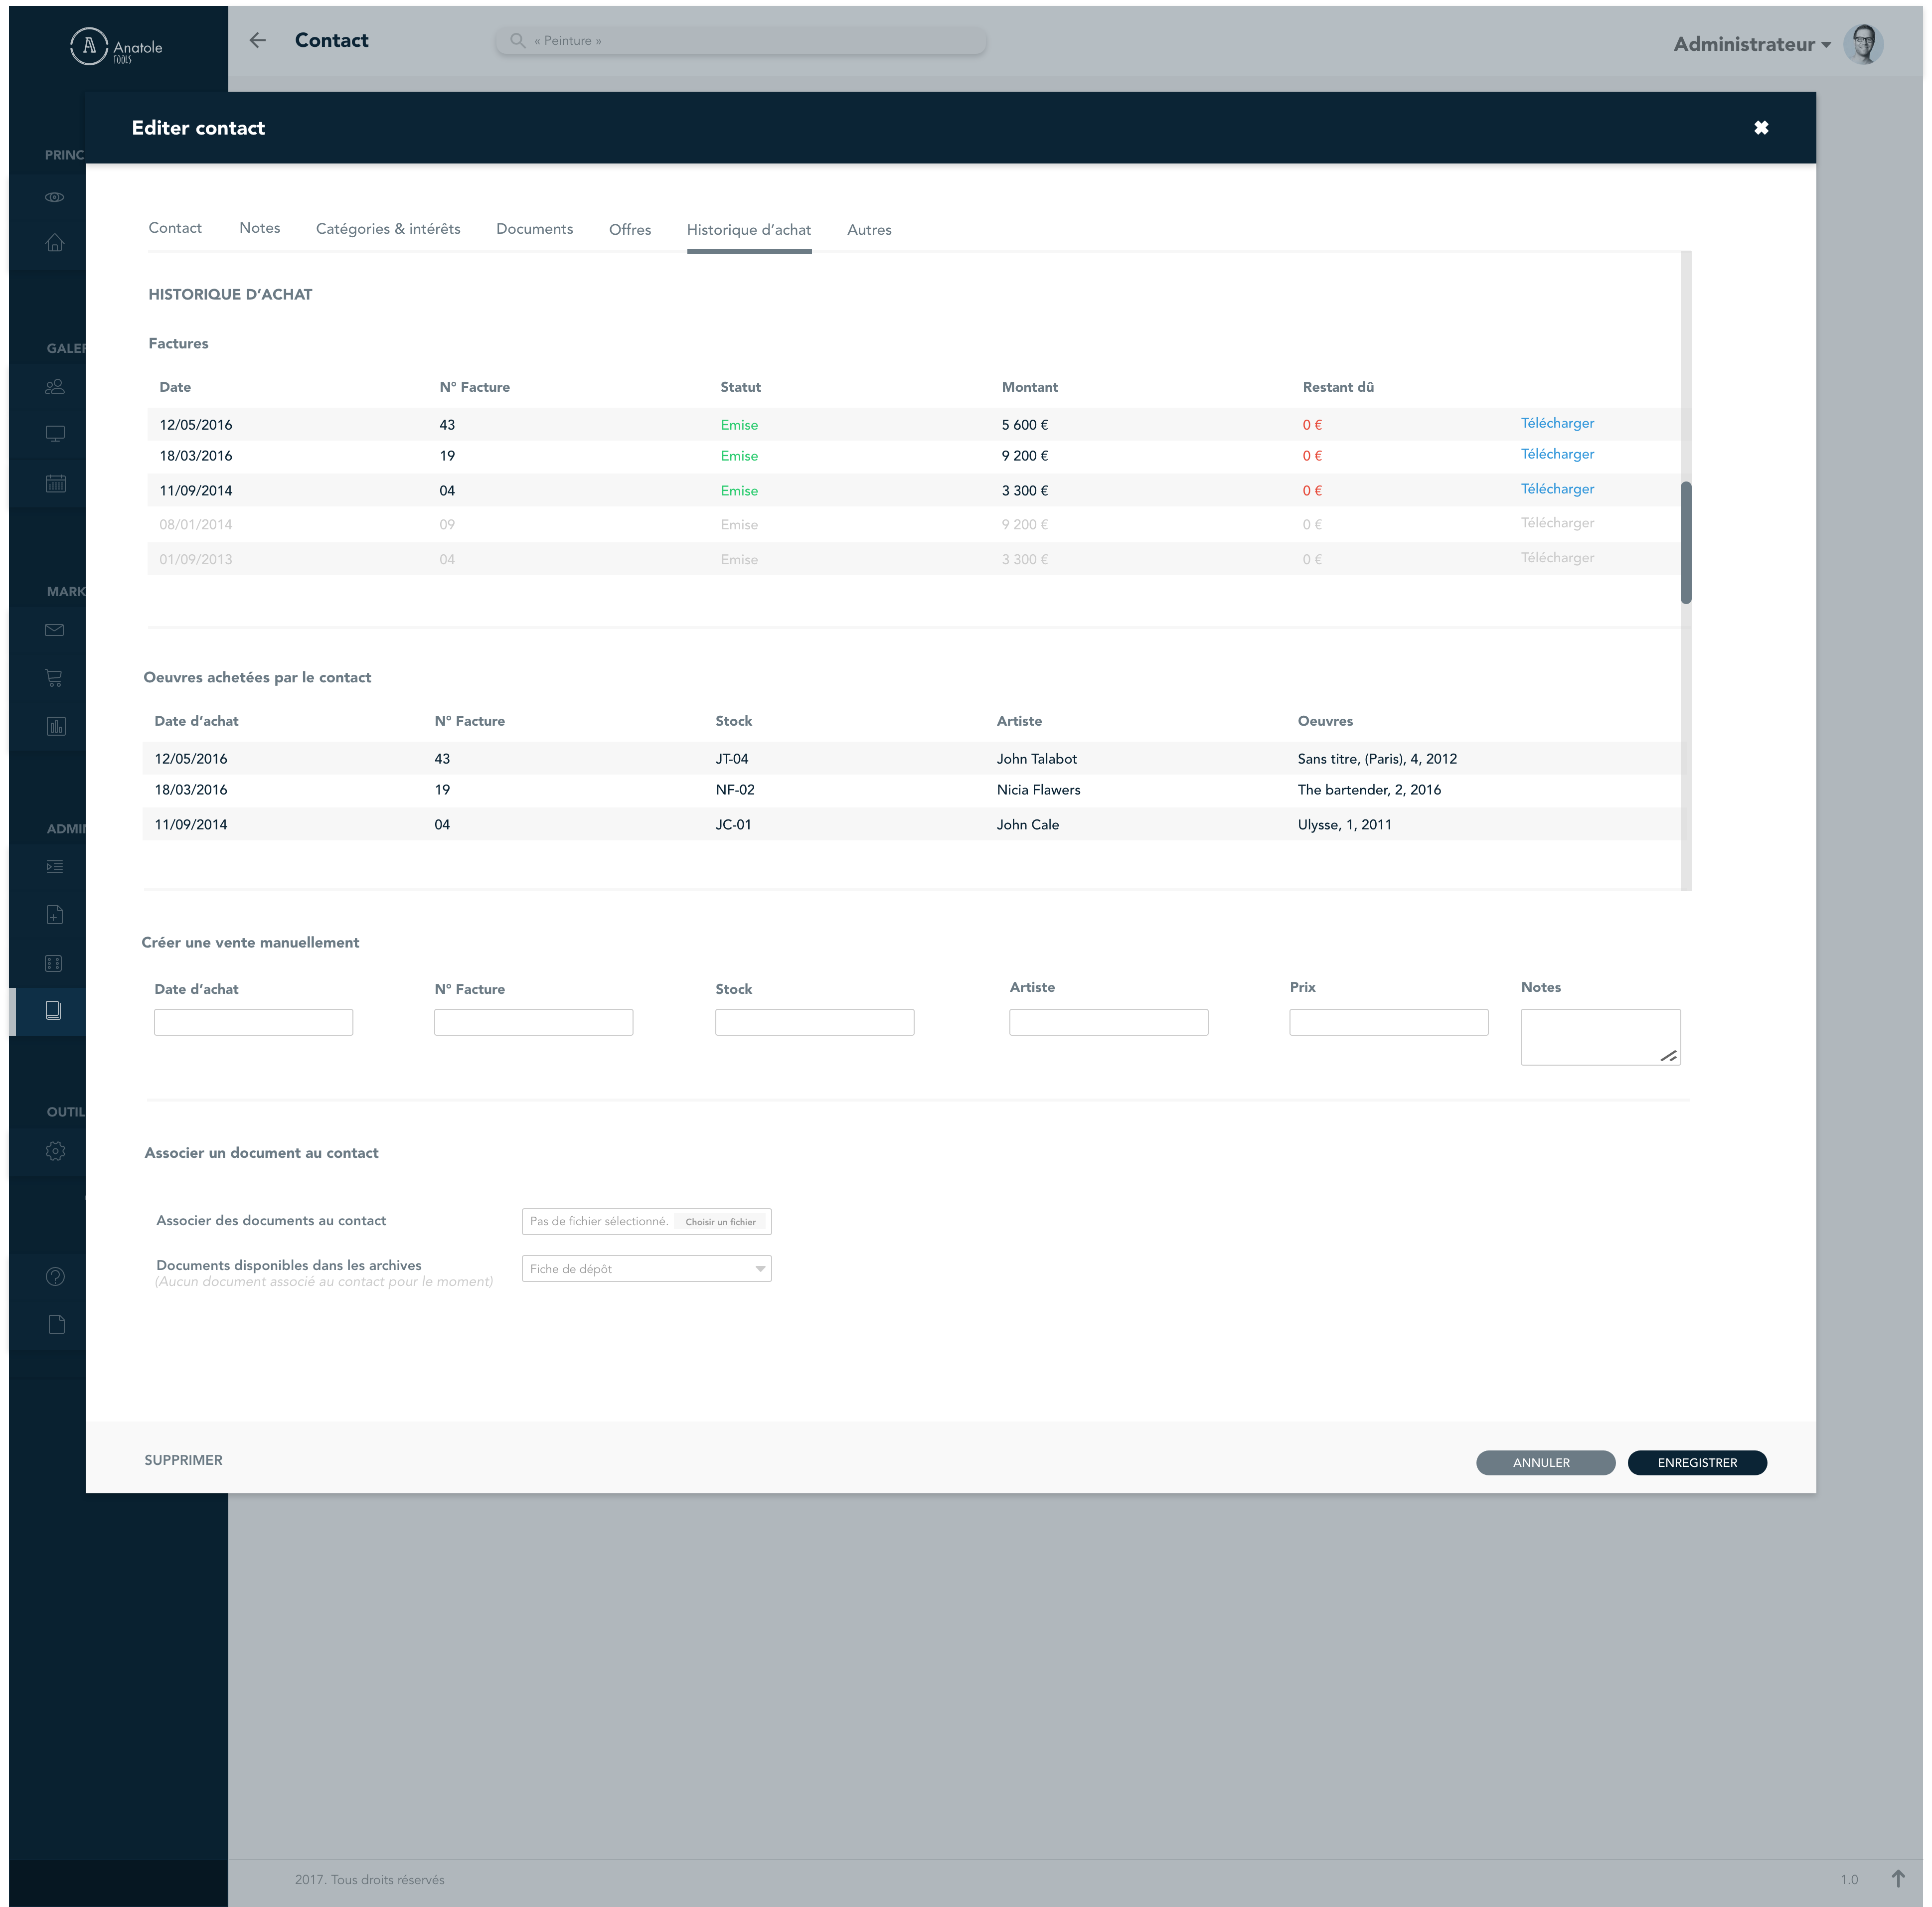Open the calendar icon in sidebar

[55, 483]
